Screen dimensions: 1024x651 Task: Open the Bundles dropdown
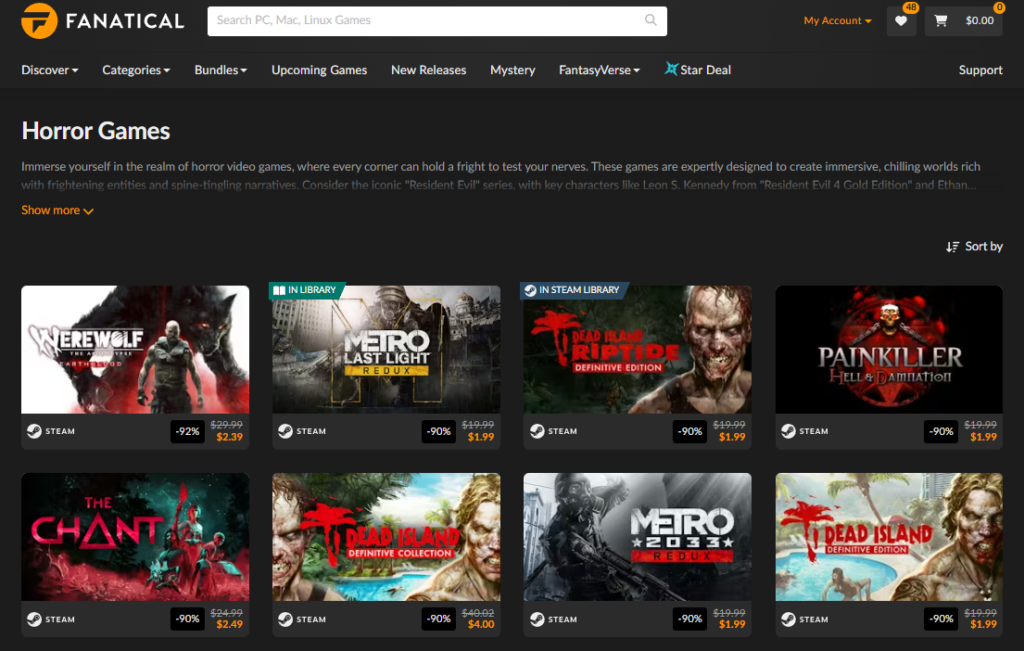click(x=221, y=70)
